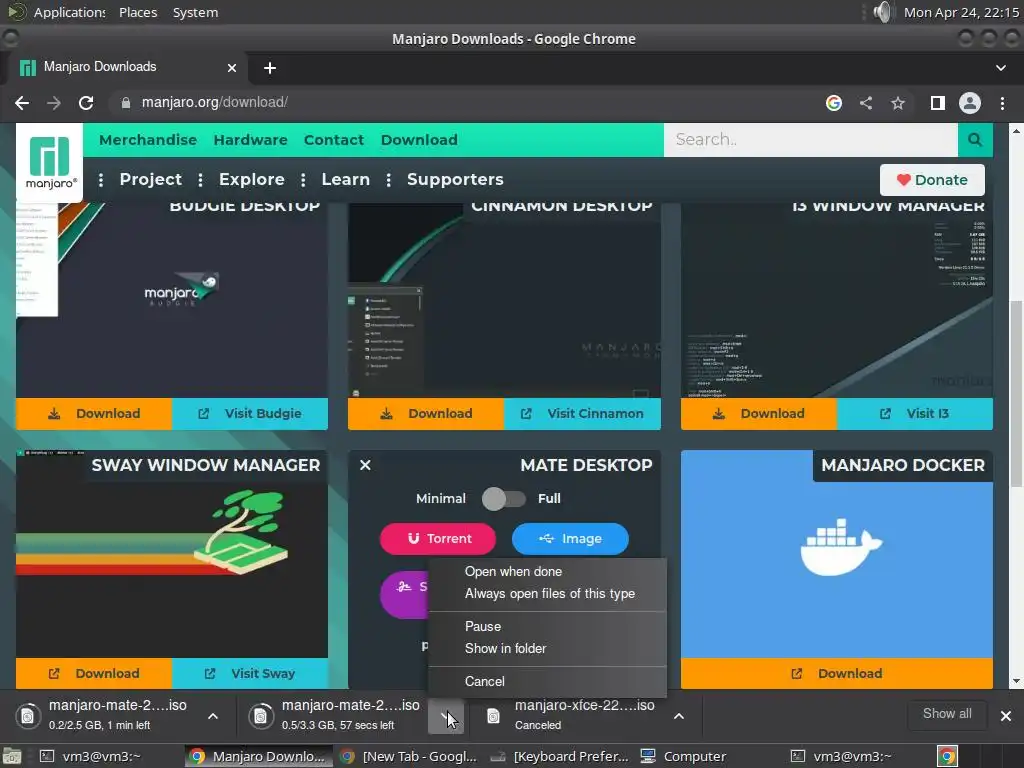The width and height of the screenshot is (1024, 768).
Task: Reload the Manjaro downloads page
Action: [x=86, y=103]
